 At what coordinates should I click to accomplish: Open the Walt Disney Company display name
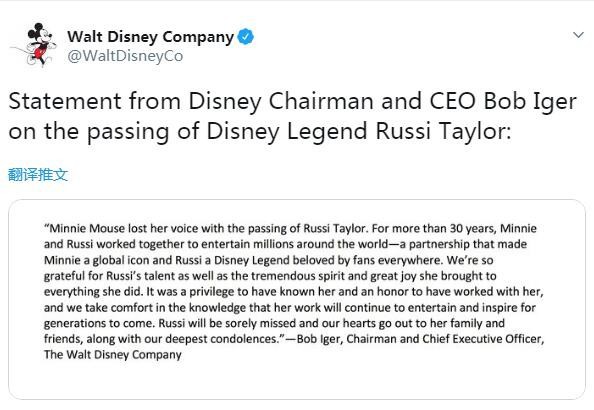coord(150,37)
